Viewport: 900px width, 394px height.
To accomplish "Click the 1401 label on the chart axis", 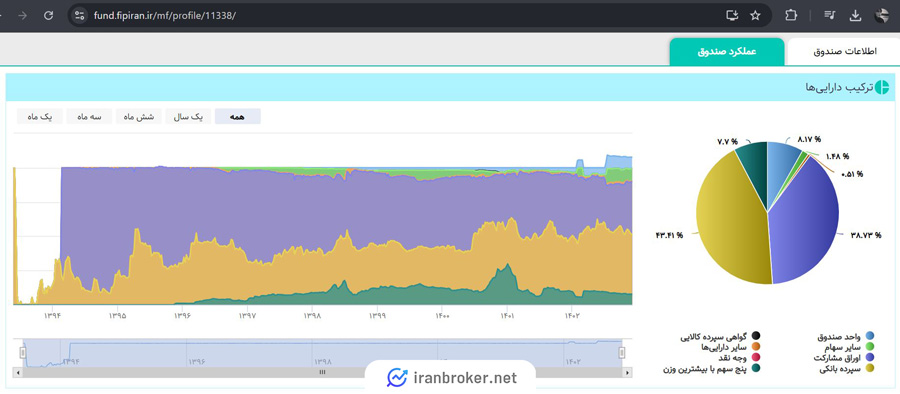I will click(x=507, y=316).
